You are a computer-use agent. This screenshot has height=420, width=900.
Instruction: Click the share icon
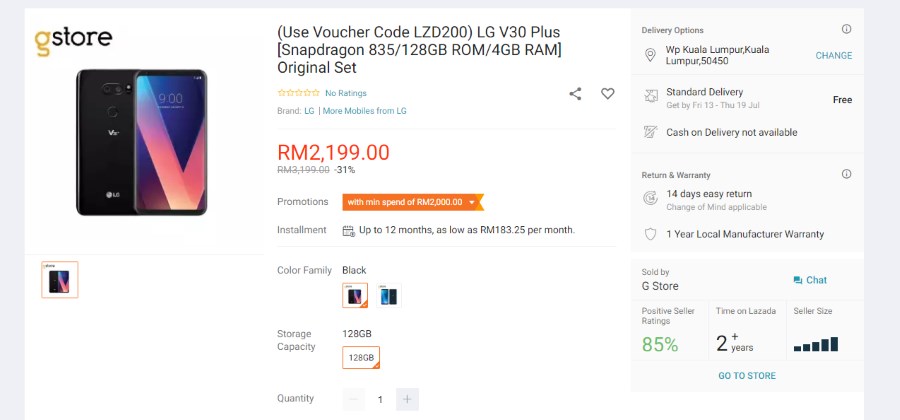click(575, 94)
